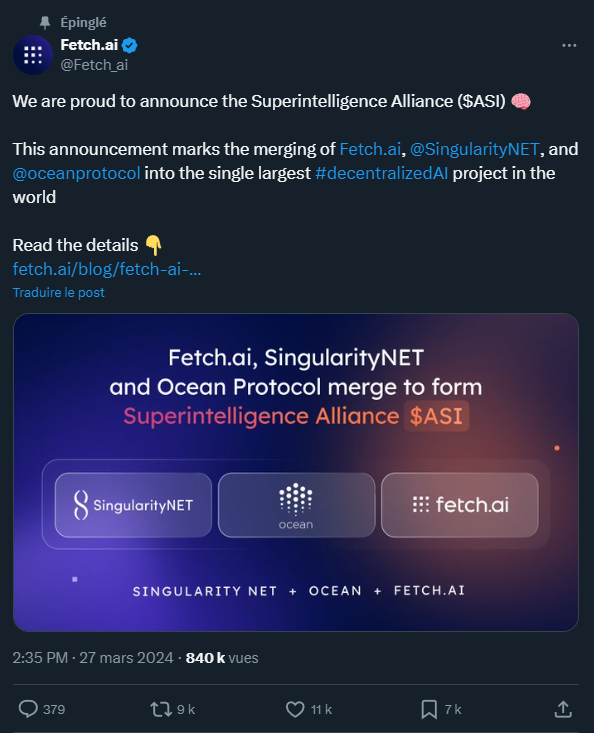This screenshot has height=733, width=594.
Task: Click the reply speech bubble icon
Action: (28, 709)
